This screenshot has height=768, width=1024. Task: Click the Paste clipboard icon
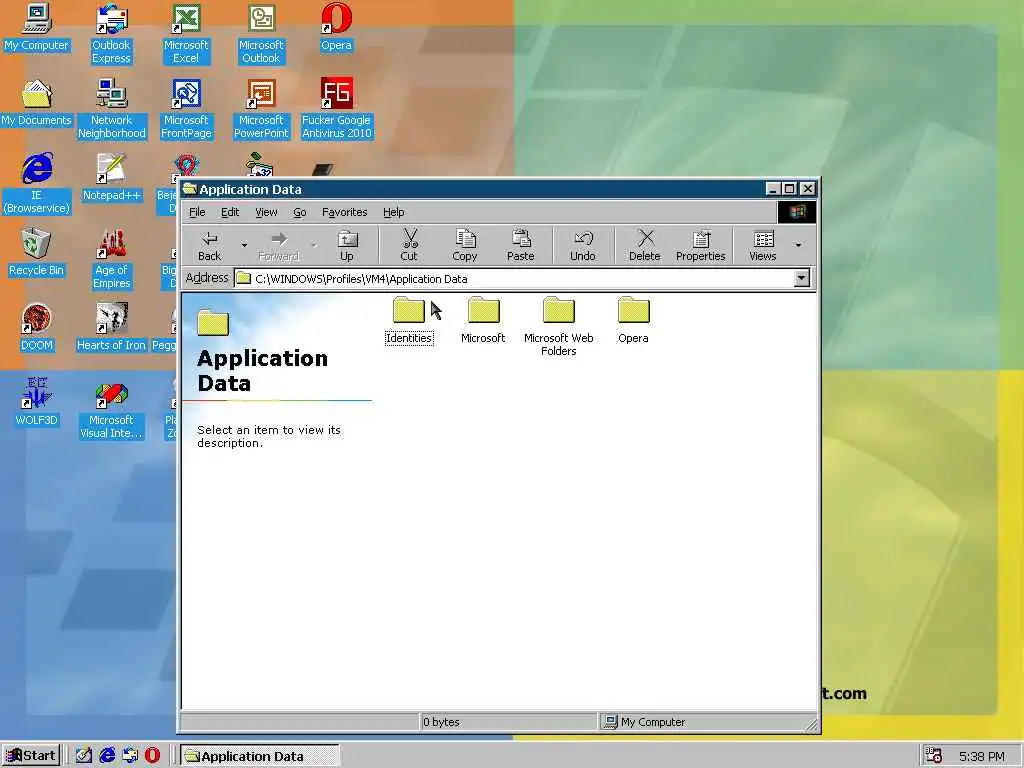coord(520,246)
